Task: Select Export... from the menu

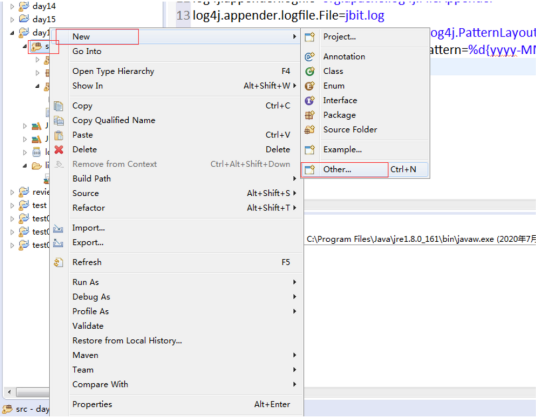Action: pos(177,242)
